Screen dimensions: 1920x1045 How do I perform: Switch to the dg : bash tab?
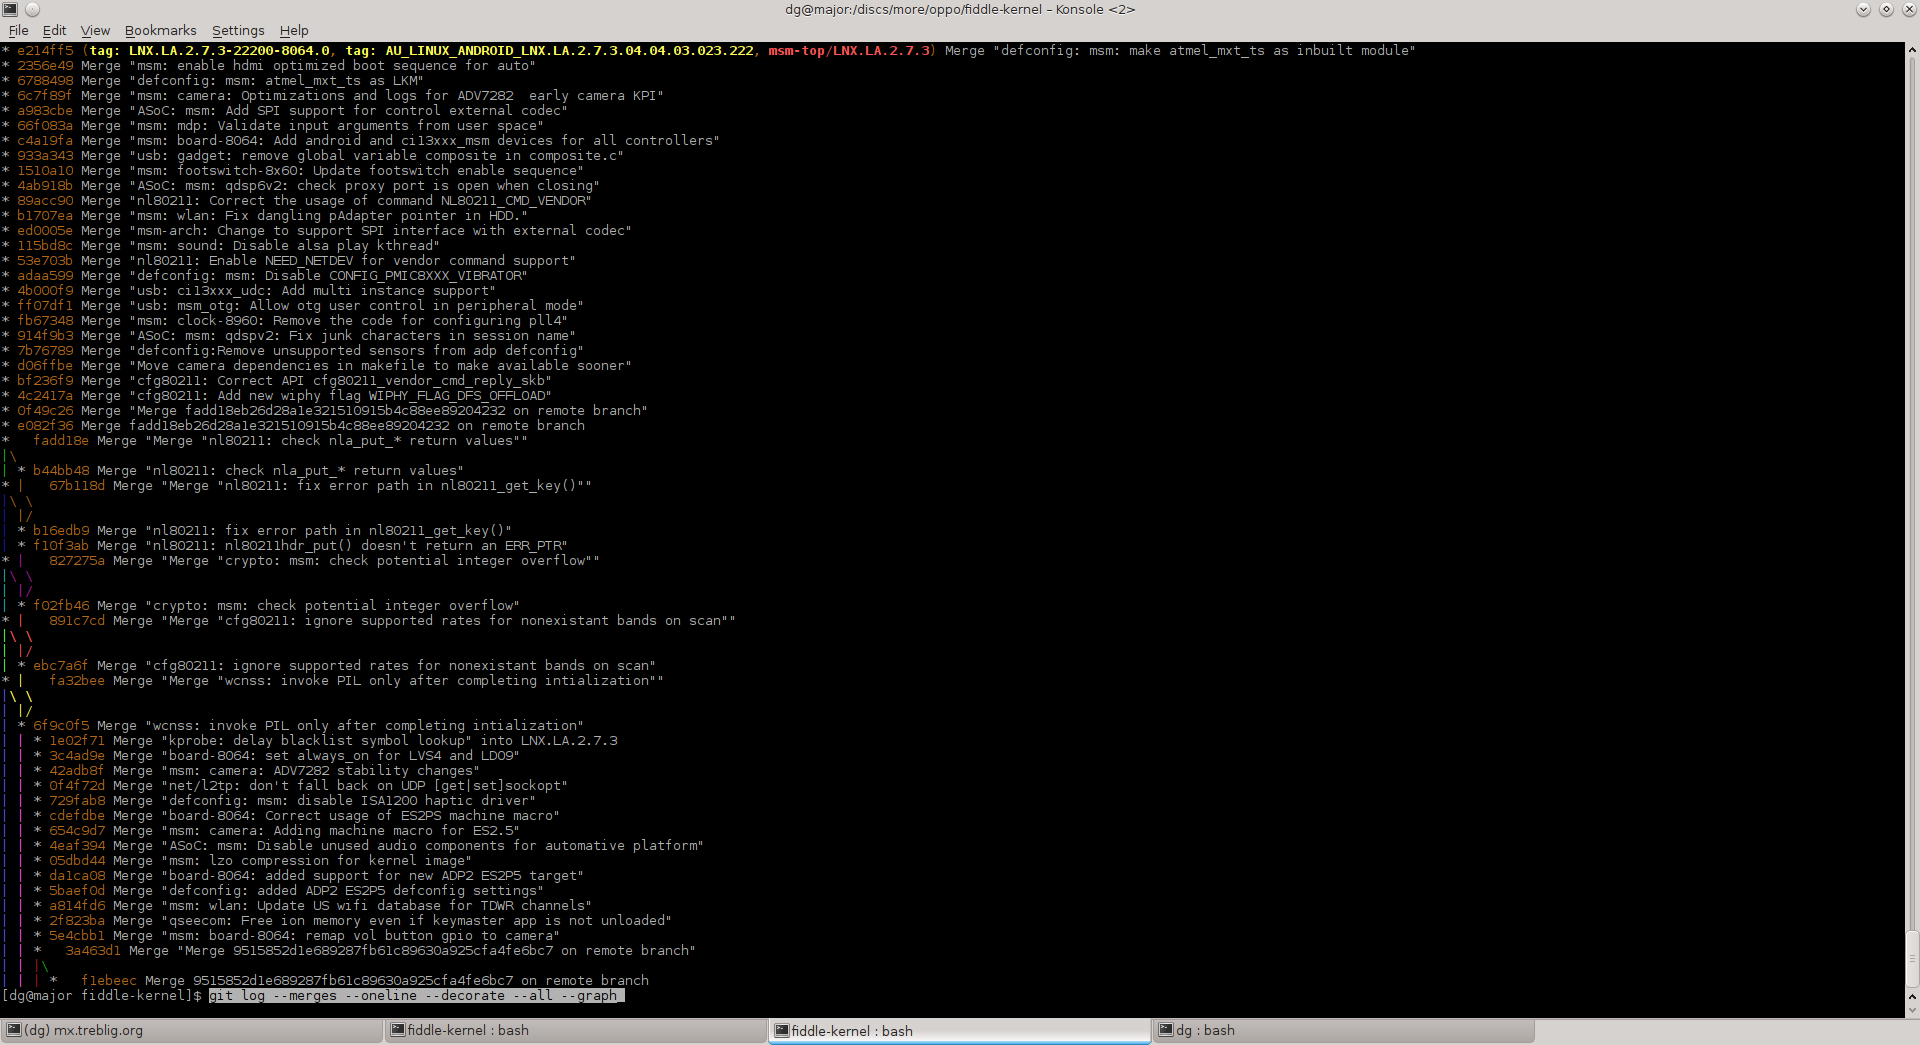click(1344, 1030)
